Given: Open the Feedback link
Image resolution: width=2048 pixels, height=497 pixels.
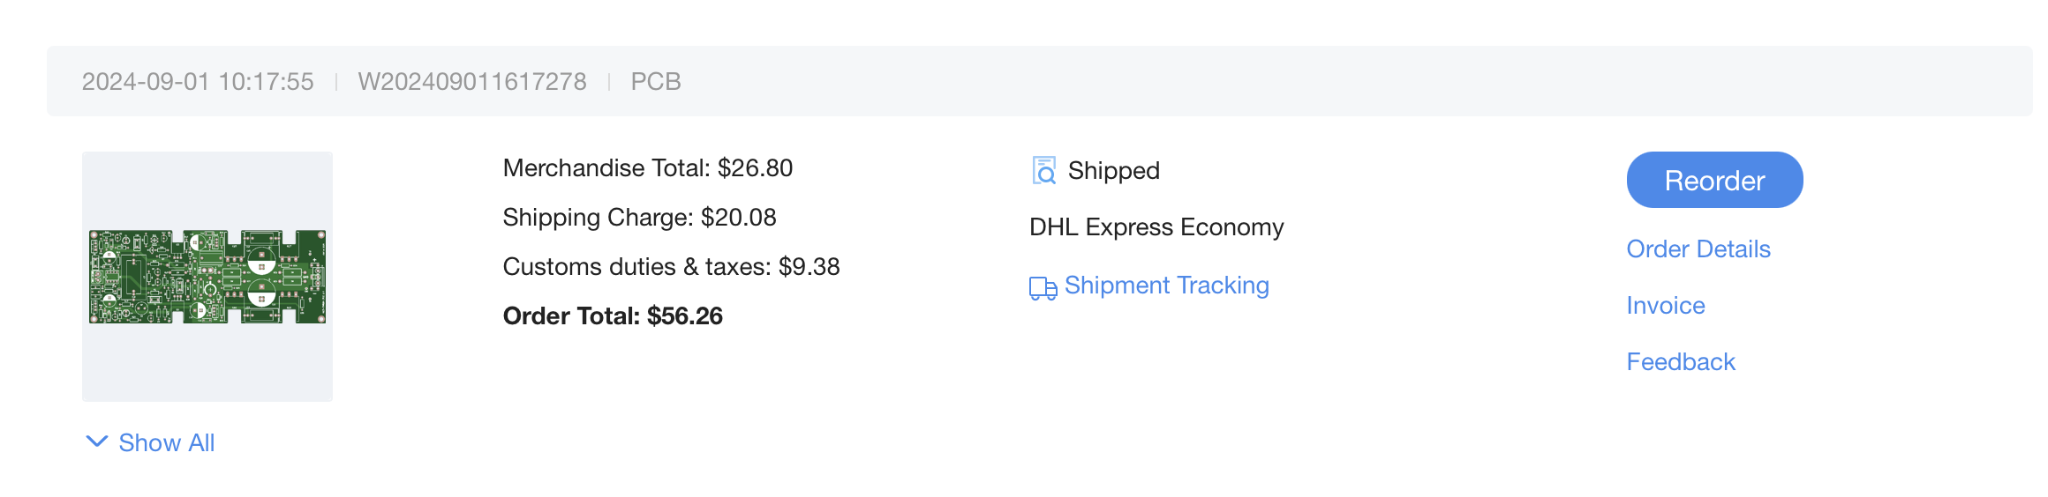Looking at the screenshot, I should [1681, 362].
